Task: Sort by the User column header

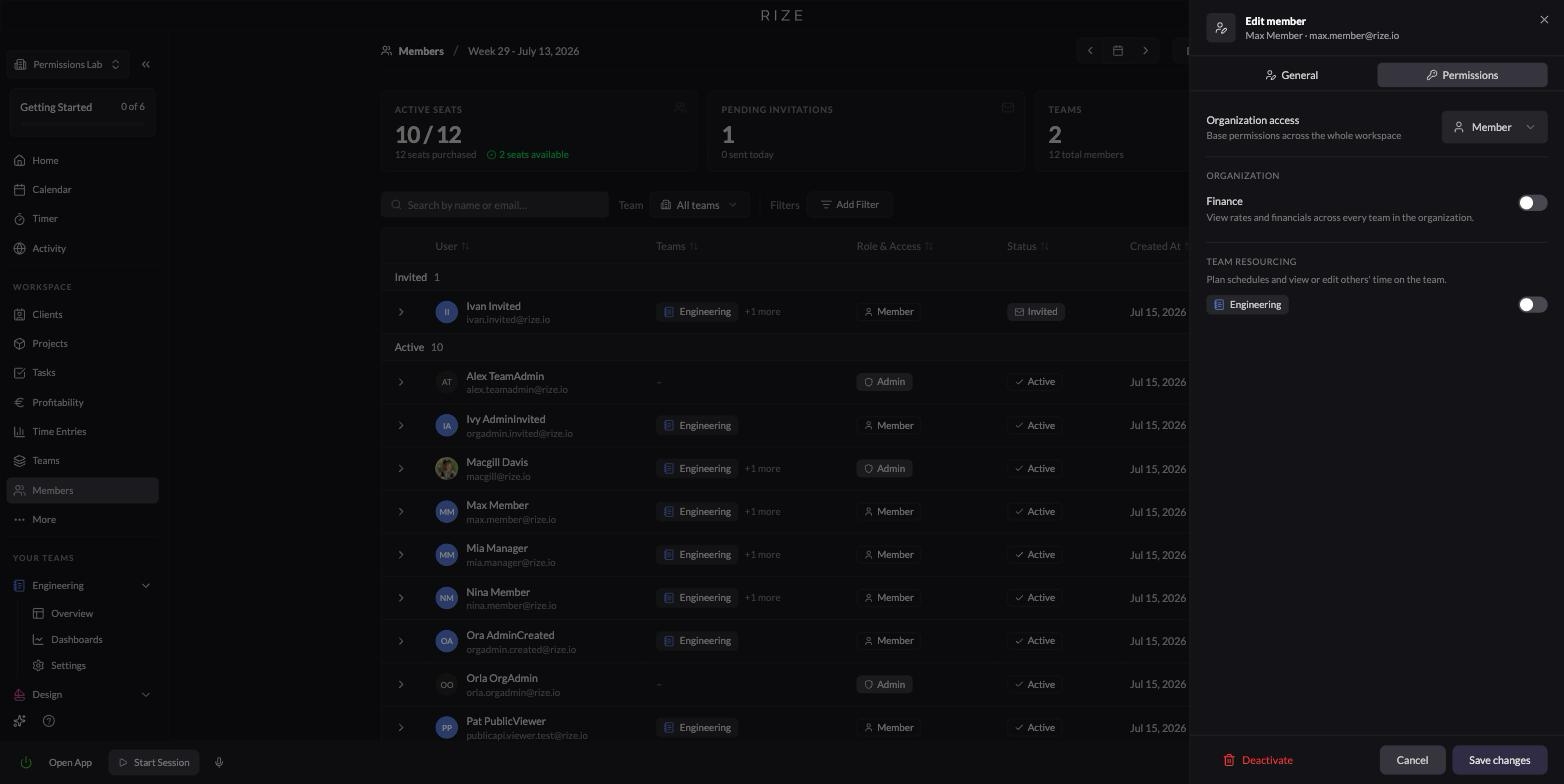Action: (452, 246)
